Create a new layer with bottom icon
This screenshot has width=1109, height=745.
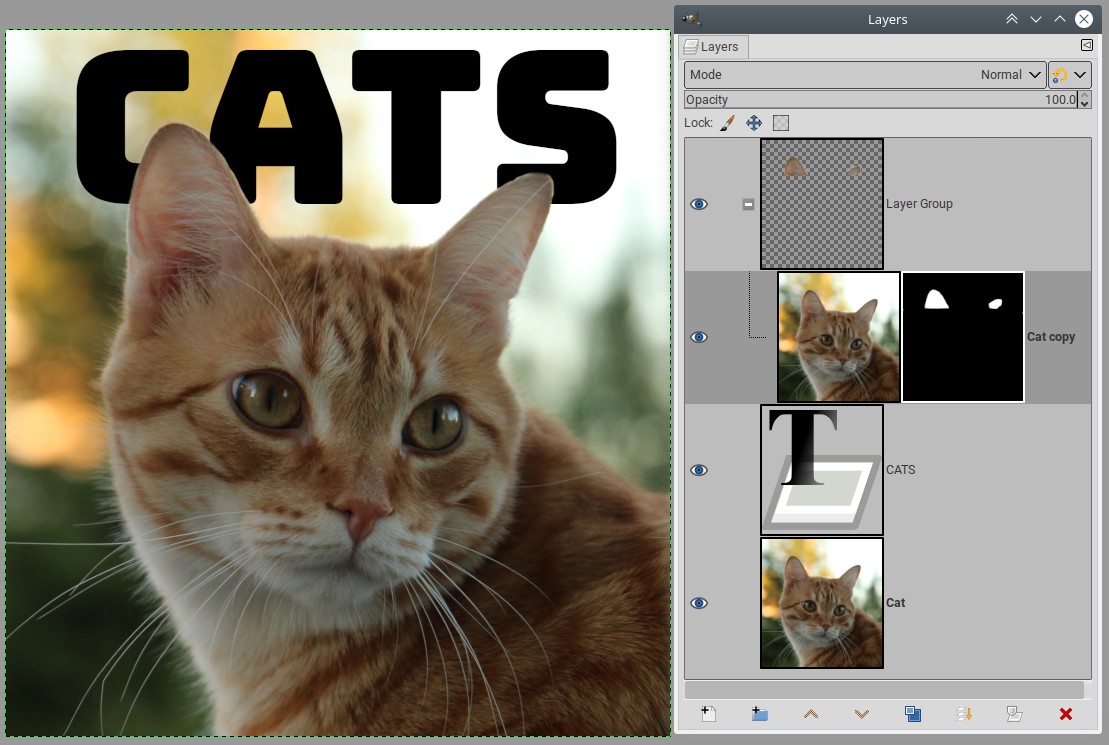[708, 713]
